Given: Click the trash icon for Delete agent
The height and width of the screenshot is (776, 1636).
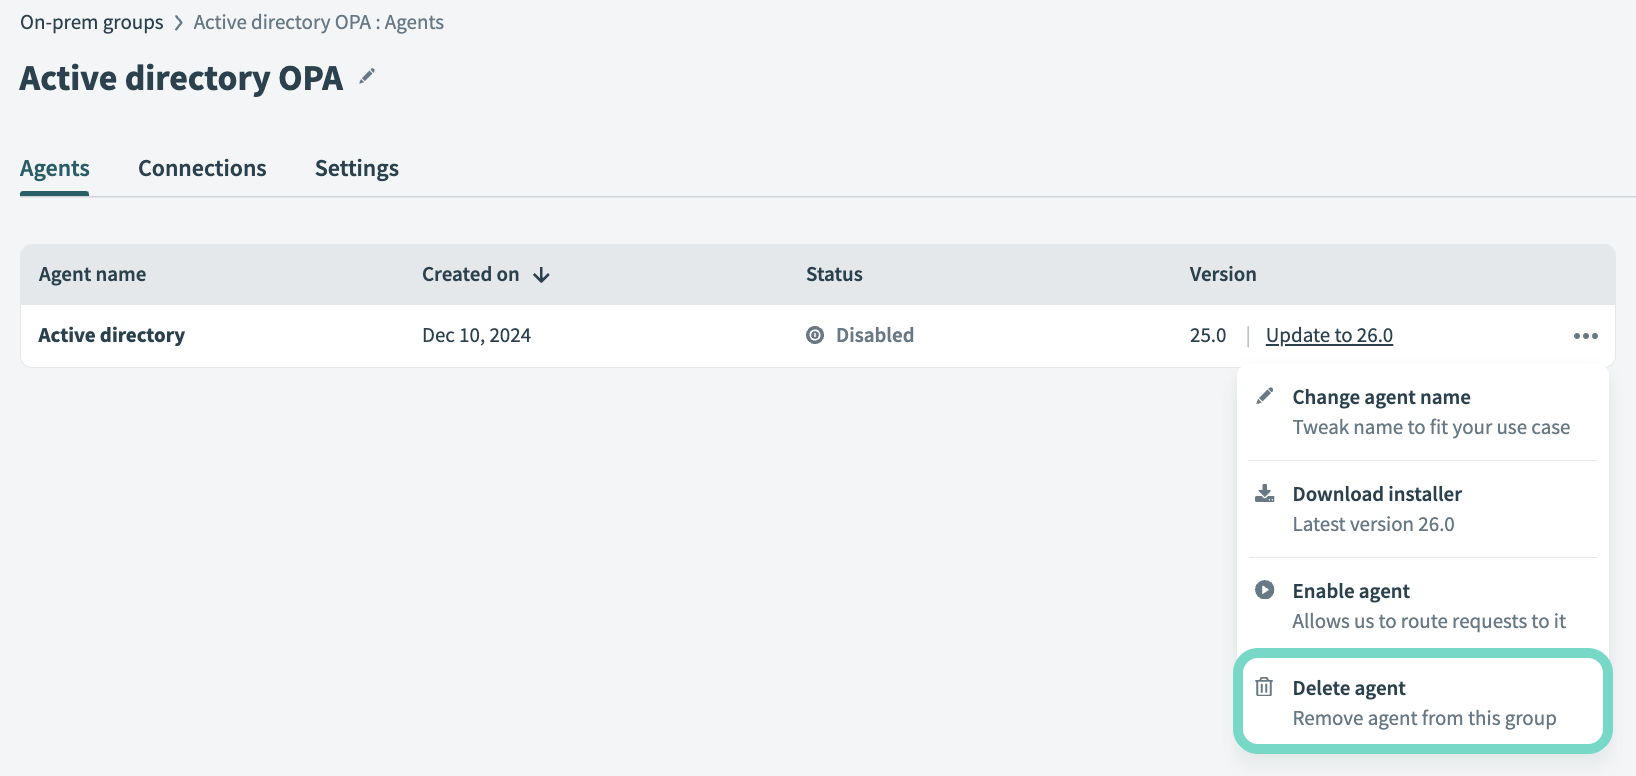Looking at the screenshot, I should tap(1265, 687).
